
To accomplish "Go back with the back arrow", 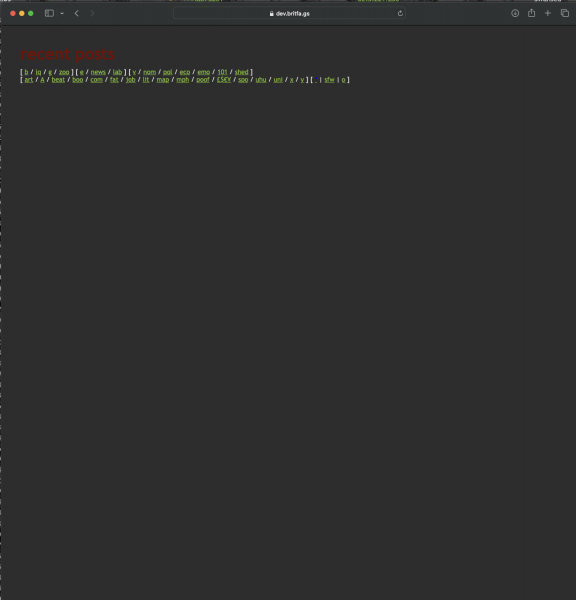I will pyautogui.click(x=77, y=13).
